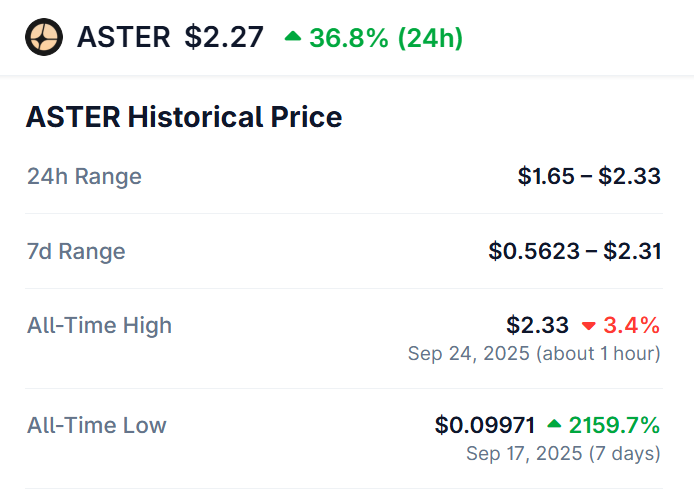Click the green up arrow beside 2159.7%
This screenshot has width=694, height=491.
pos(553,426)
